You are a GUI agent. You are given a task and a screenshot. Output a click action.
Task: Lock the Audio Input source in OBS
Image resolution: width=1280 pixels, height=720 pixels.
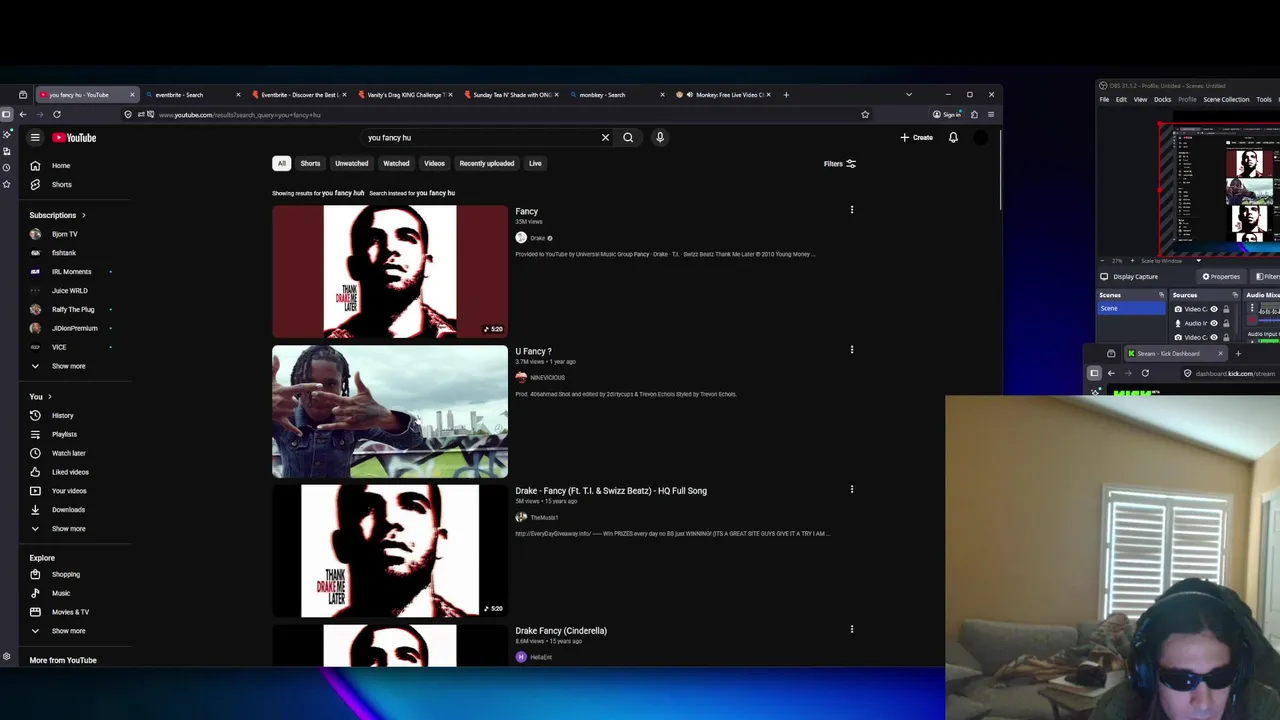[x=1226, y=323]
